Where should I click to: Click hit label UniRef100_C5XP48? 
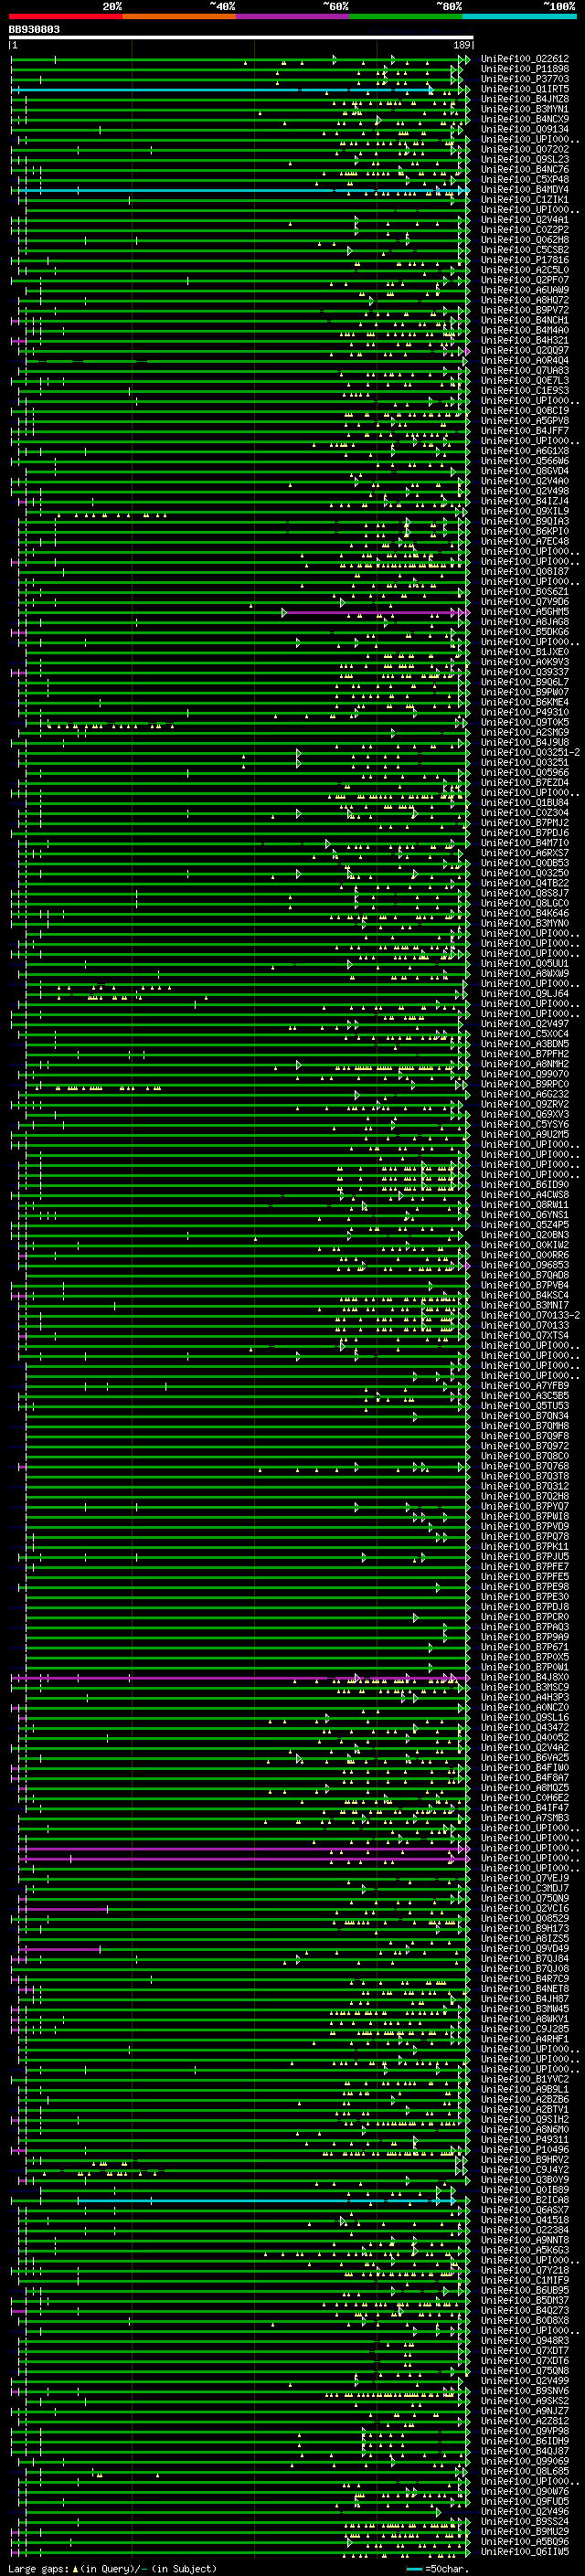tap(525, 179)
